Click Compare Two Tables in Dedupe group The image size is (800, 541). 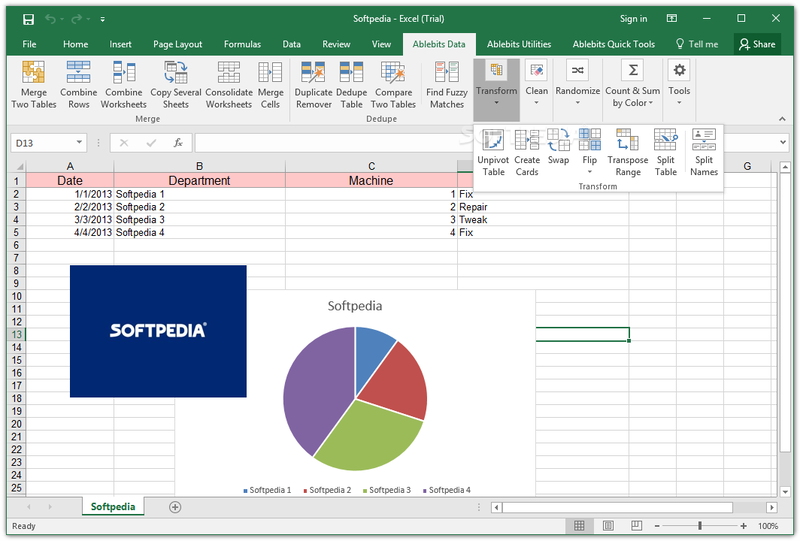coord(393,84)
